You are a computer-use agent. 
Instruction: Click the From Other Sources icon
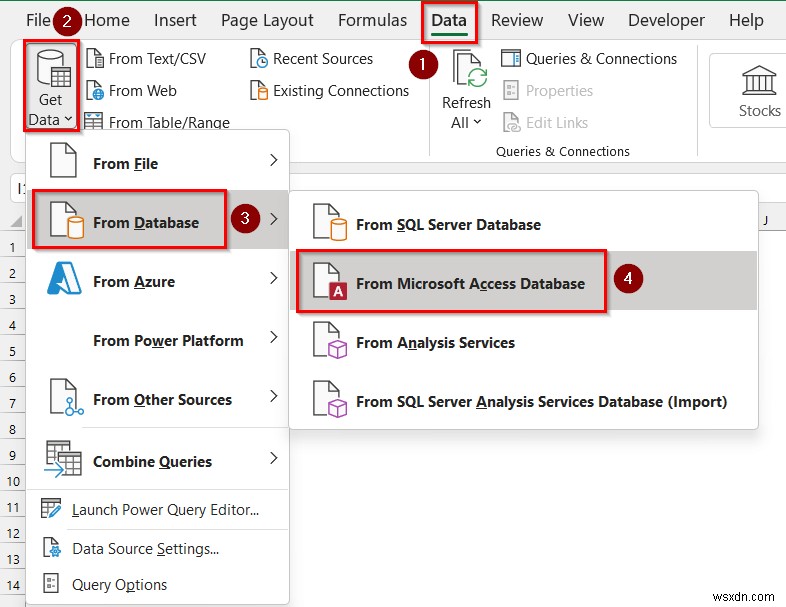tap(67, 397)
